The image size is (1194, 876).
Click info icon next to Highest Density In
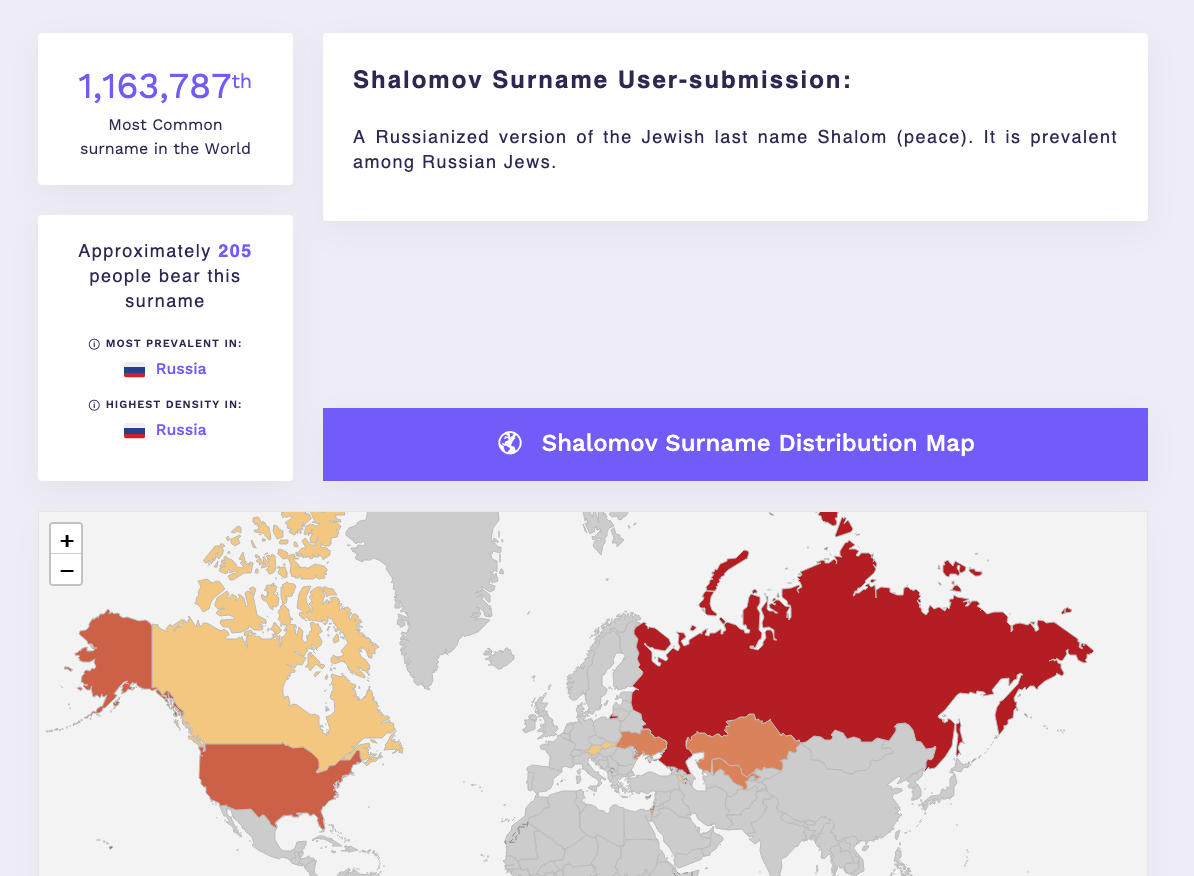(x=94, y=405)
